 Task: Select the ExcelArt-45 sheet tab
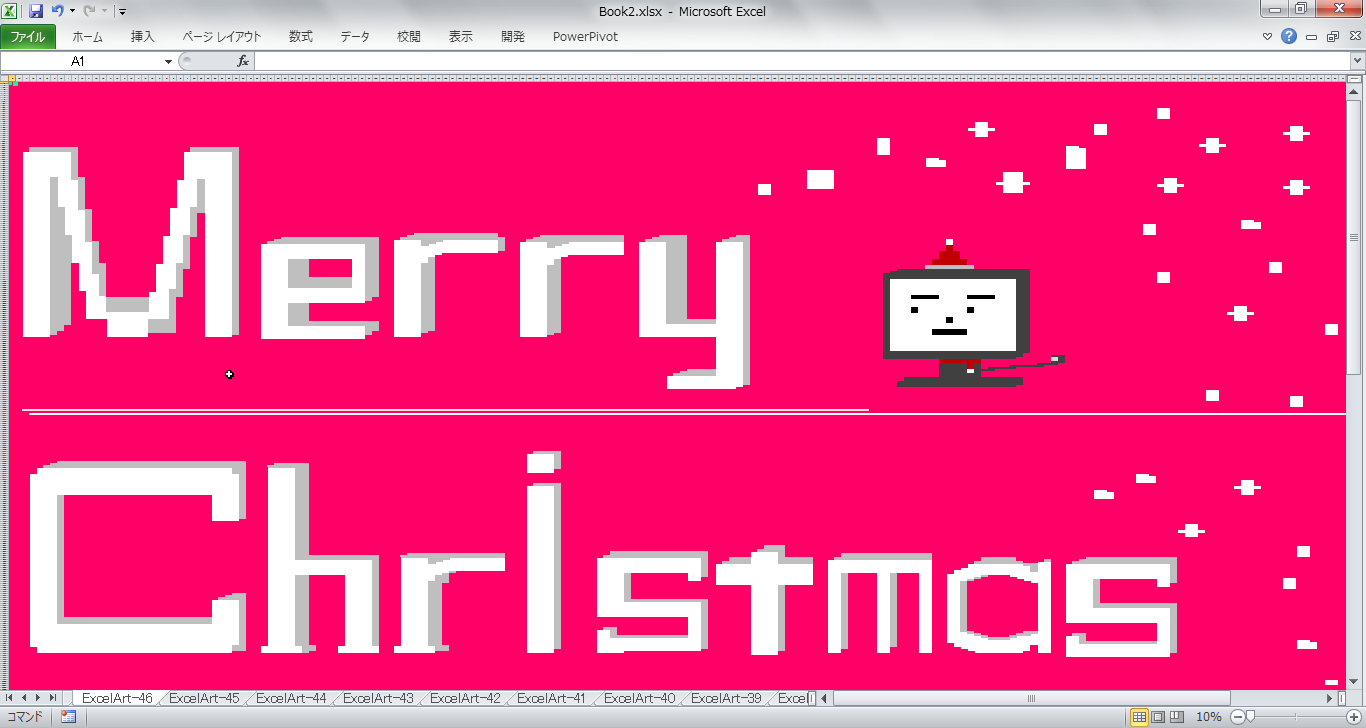point(204,698)
